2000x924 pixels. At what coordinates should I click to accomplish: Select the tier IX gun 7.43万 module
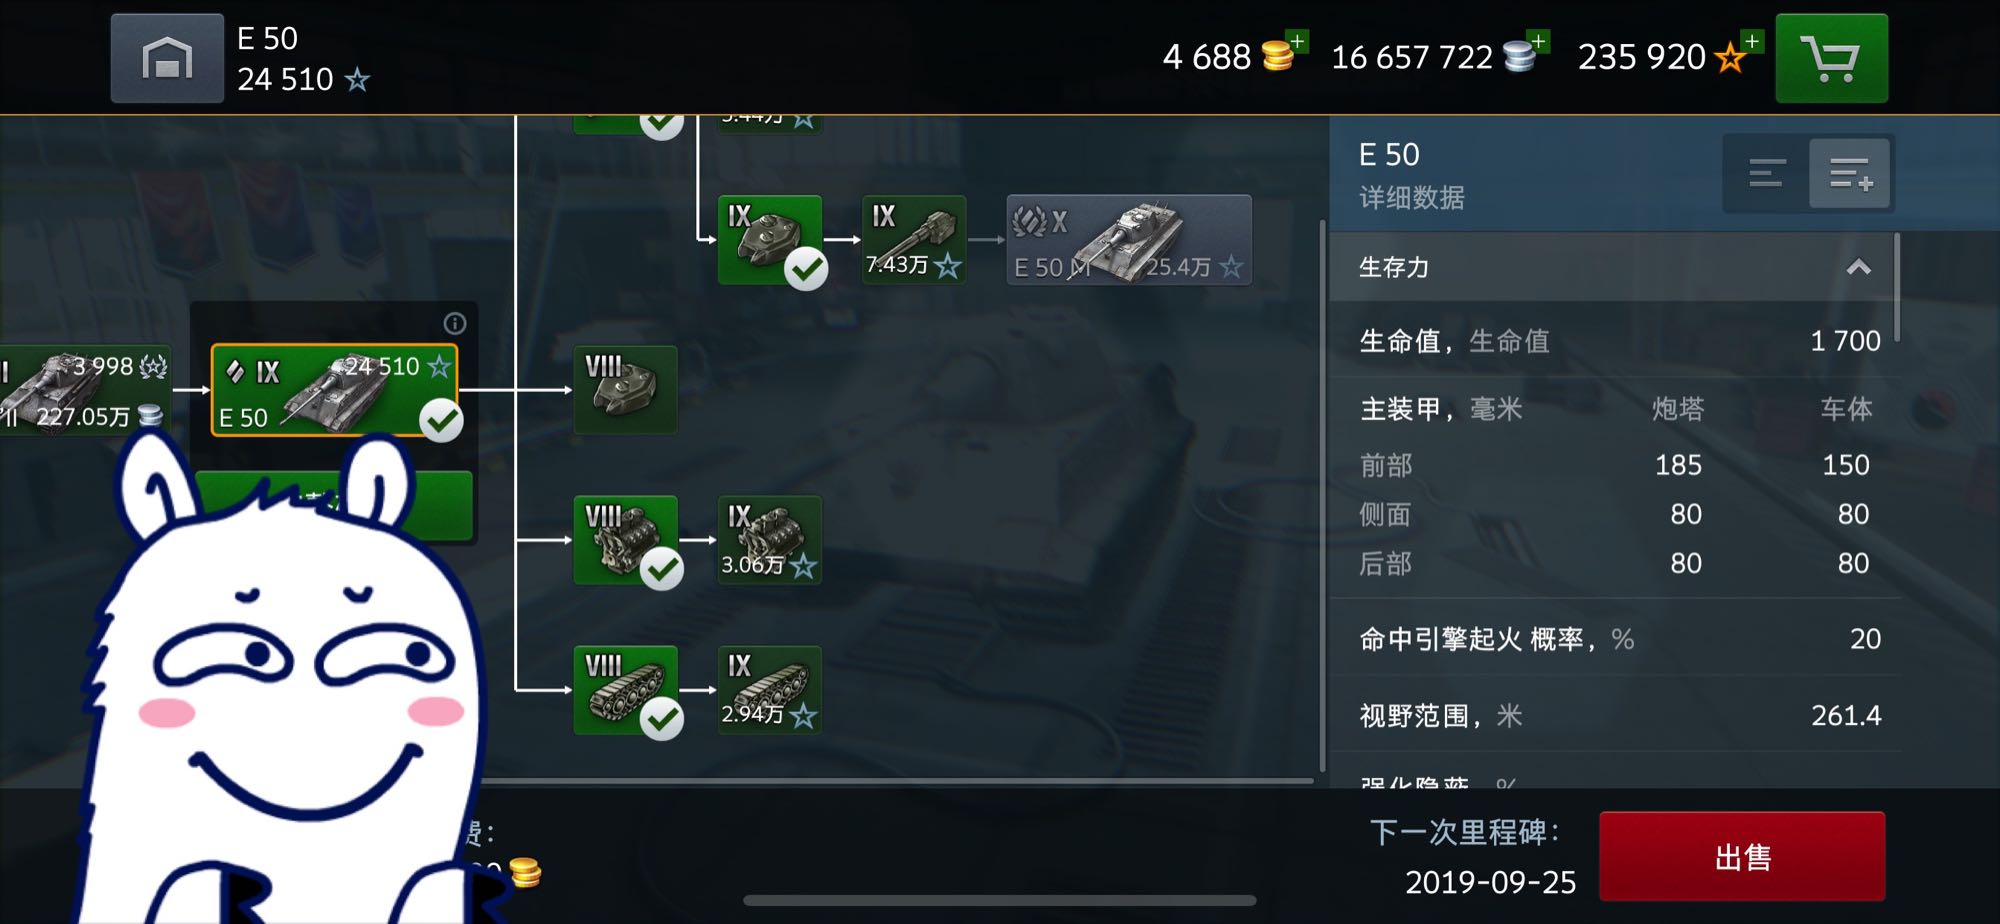(x=914, y=240)
